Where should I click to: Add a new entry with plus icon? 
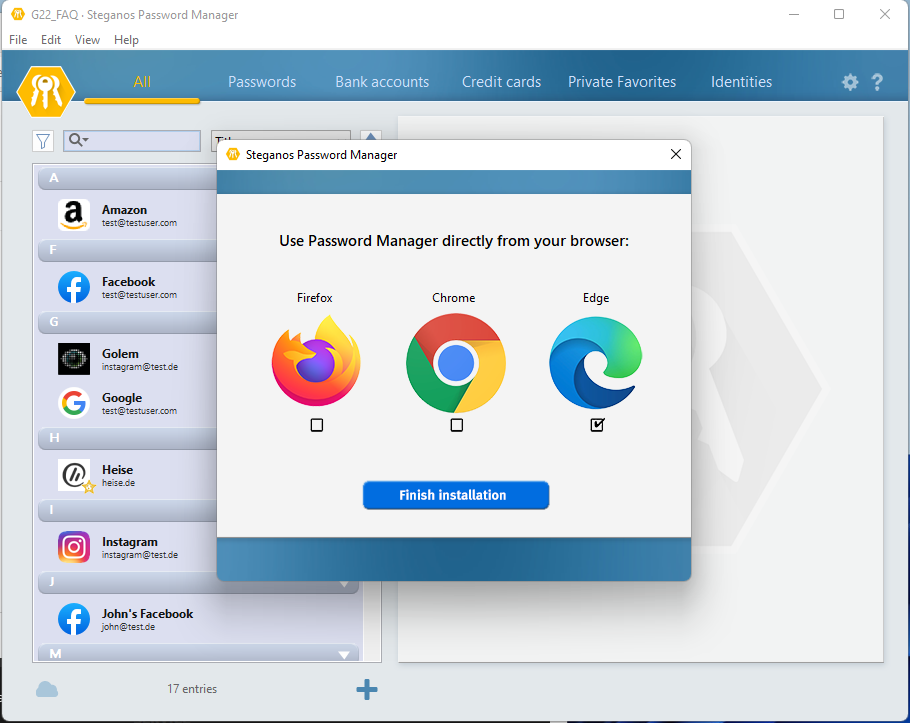pyautogui.click(x=367, y=689)
